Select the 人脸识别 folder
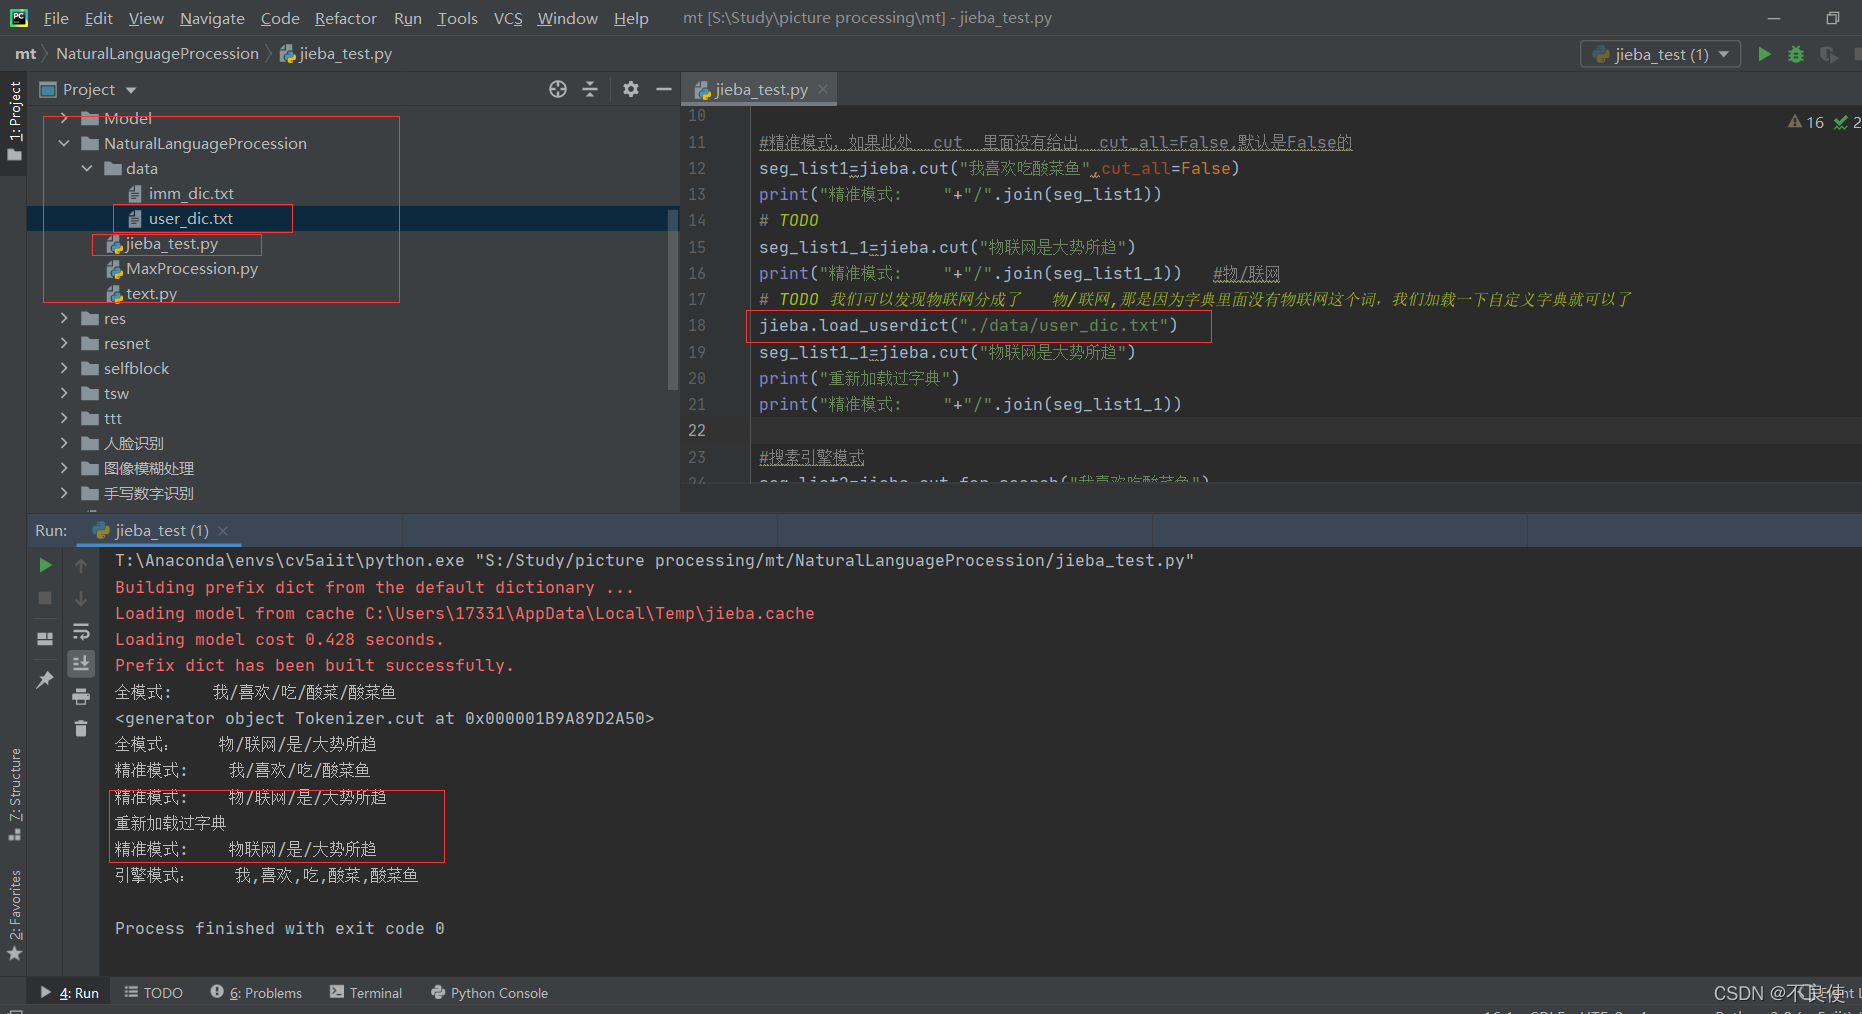Viewport: 1862px width, 1014px height. click(133, 443)
